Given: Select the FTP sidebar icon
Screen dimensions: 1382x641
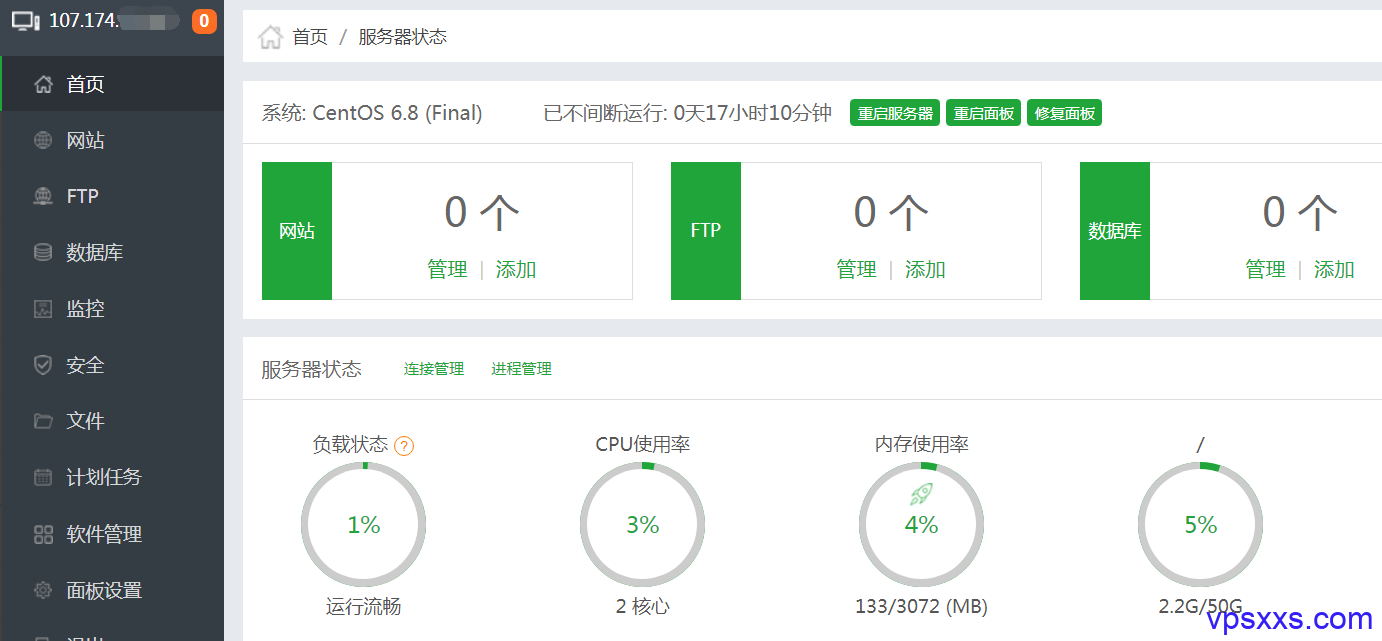Looking at the screenshot, I should (x=43, y=196).
